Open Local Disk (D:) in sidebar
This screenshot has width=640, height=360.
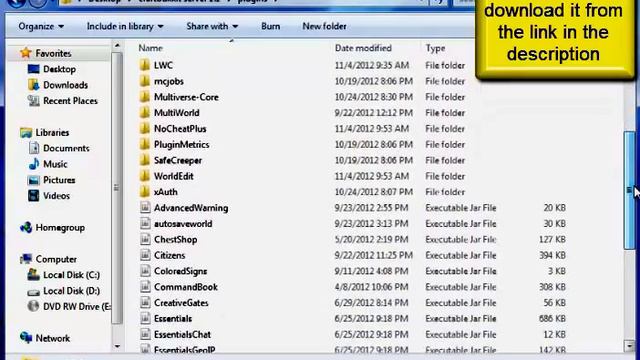(71, 291)
